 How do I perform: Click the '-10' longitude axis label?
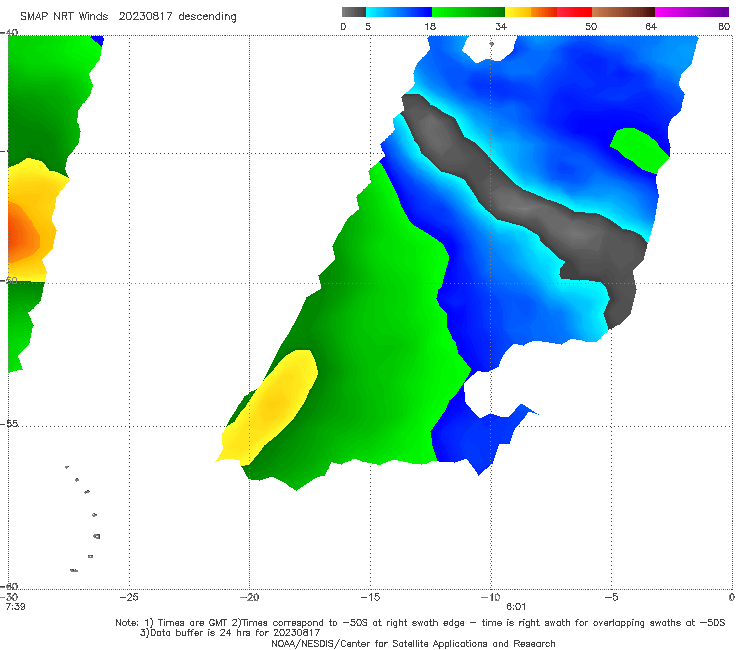tap(490, 597)
